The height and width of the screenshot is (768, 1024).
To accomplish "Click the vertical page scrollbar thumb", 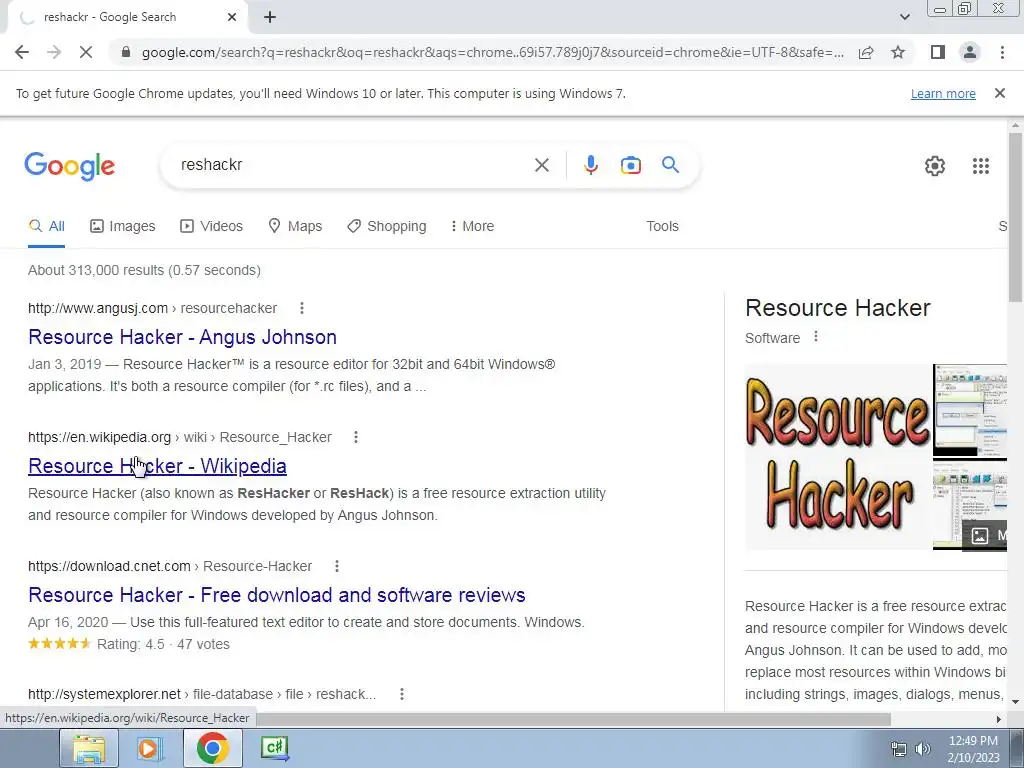I will point(1015,216).
